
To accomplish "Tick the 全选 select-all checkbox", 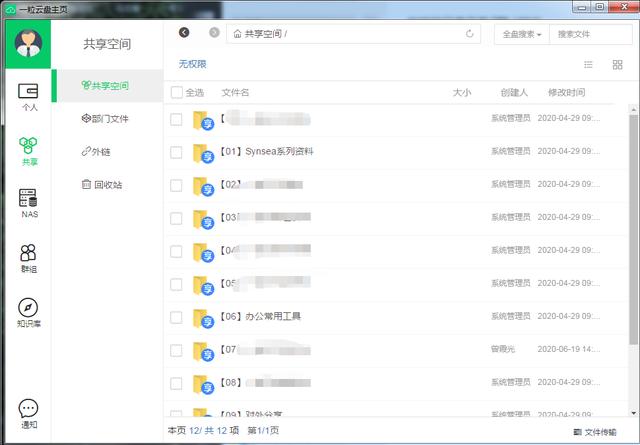I will (x=177, y=92).
